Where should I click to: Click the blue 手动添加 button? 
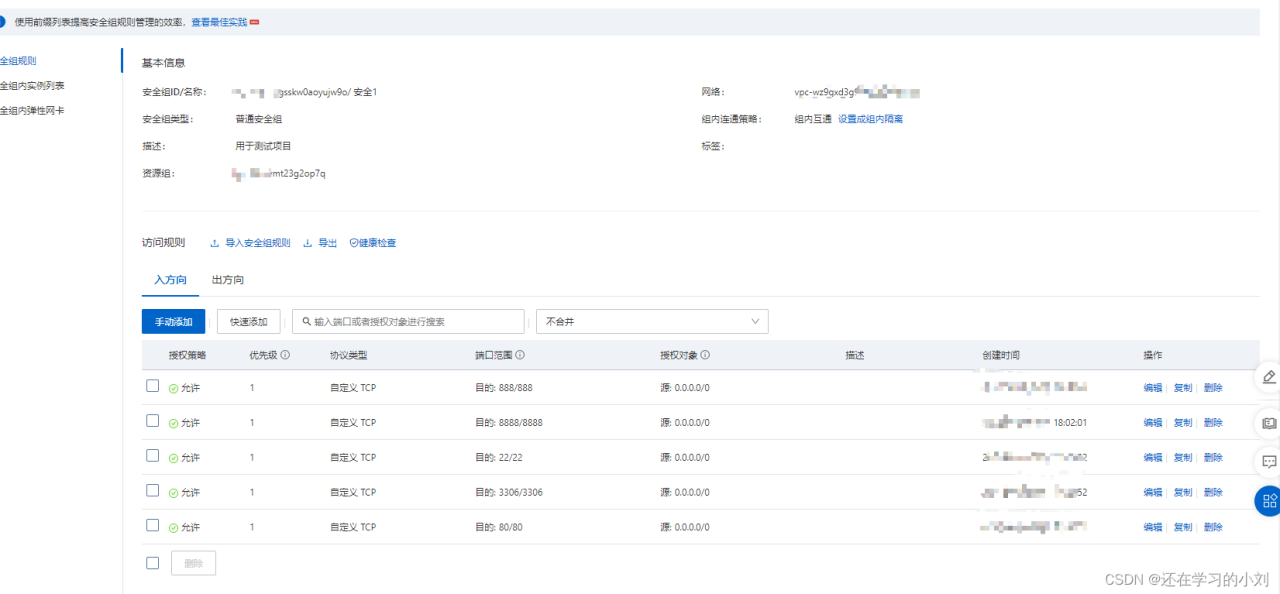[173, 321]
